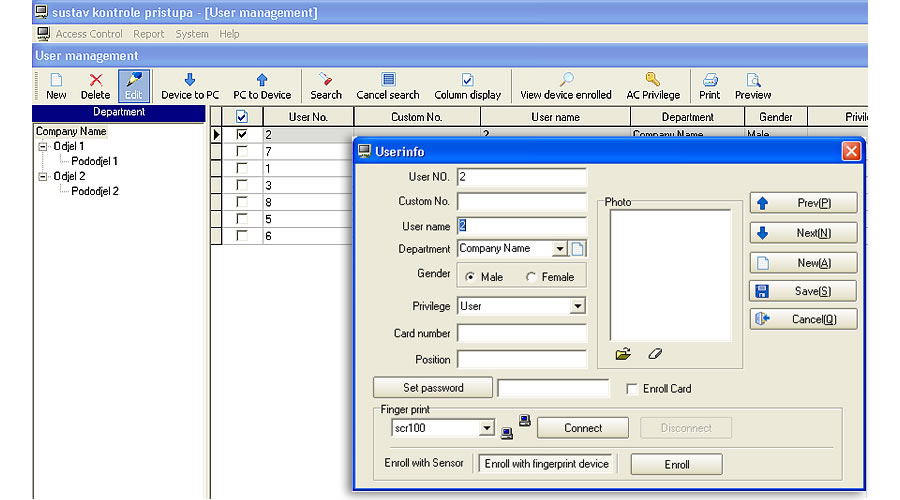Select the Female gender radio button
The height and width of the screenshot is (500, 900).
click(531, 277)
